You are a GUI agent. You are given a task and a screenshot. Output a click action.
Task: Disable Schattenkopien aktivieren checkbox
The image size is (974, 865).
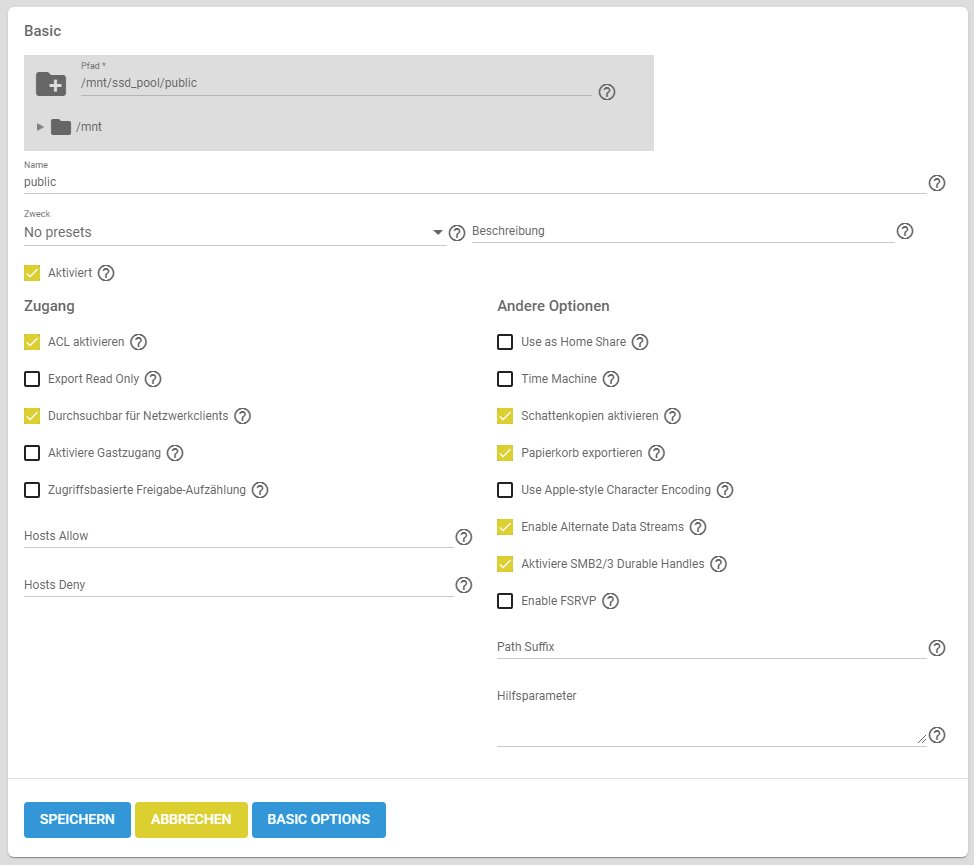coord(505,416)
